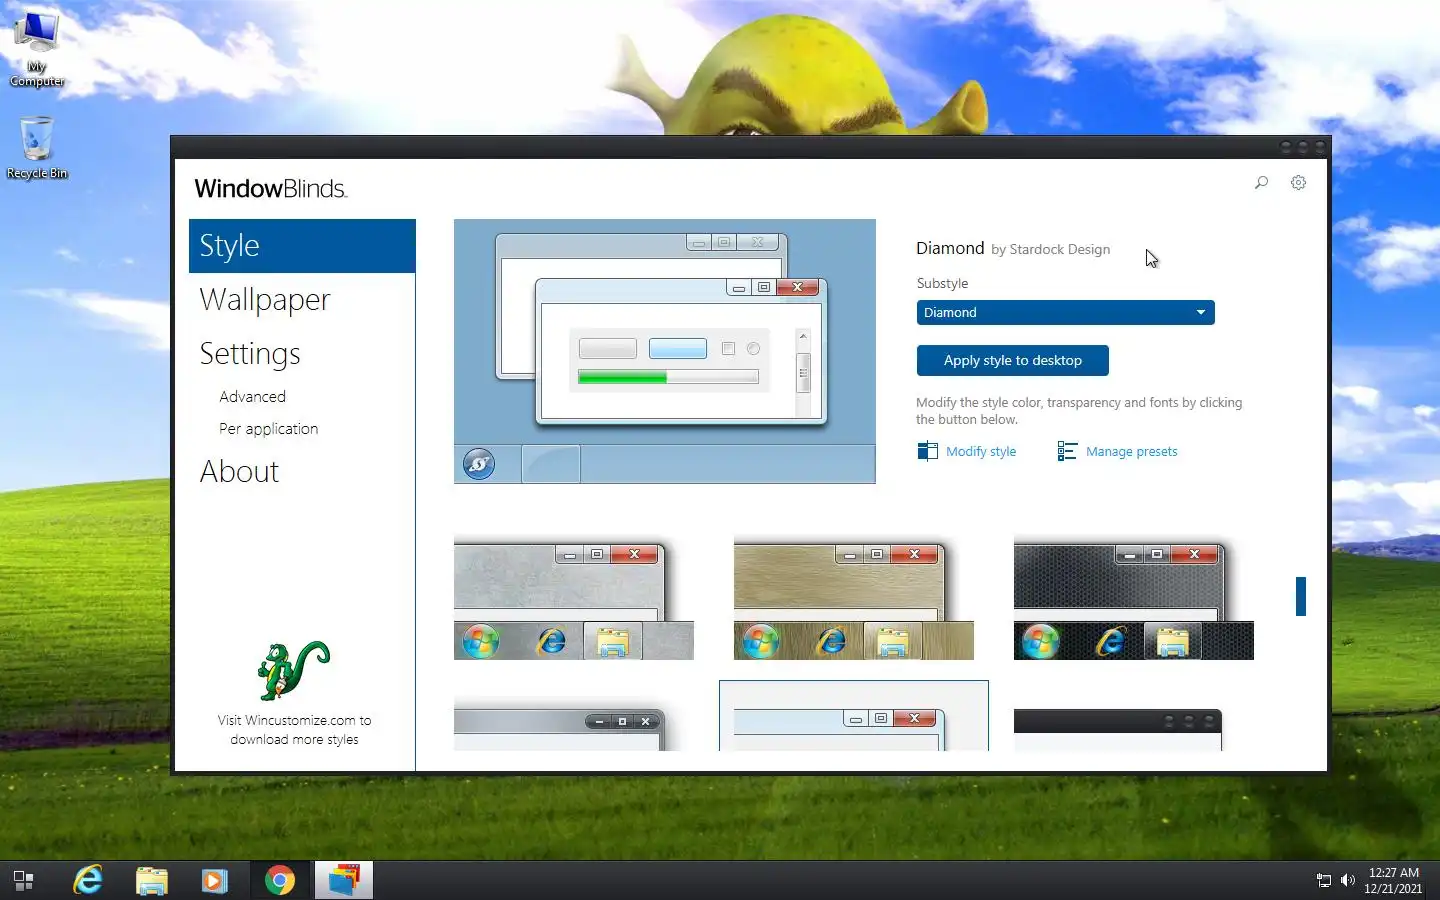Select the Recycle Bin desktop icon

click(x=37, y=147)
